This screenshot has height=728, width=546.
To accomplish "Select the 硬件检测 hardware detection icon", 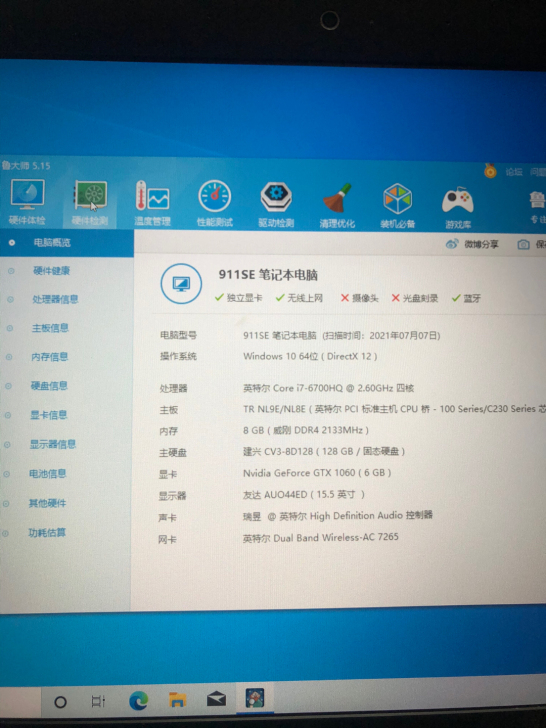I will (90, 203).
